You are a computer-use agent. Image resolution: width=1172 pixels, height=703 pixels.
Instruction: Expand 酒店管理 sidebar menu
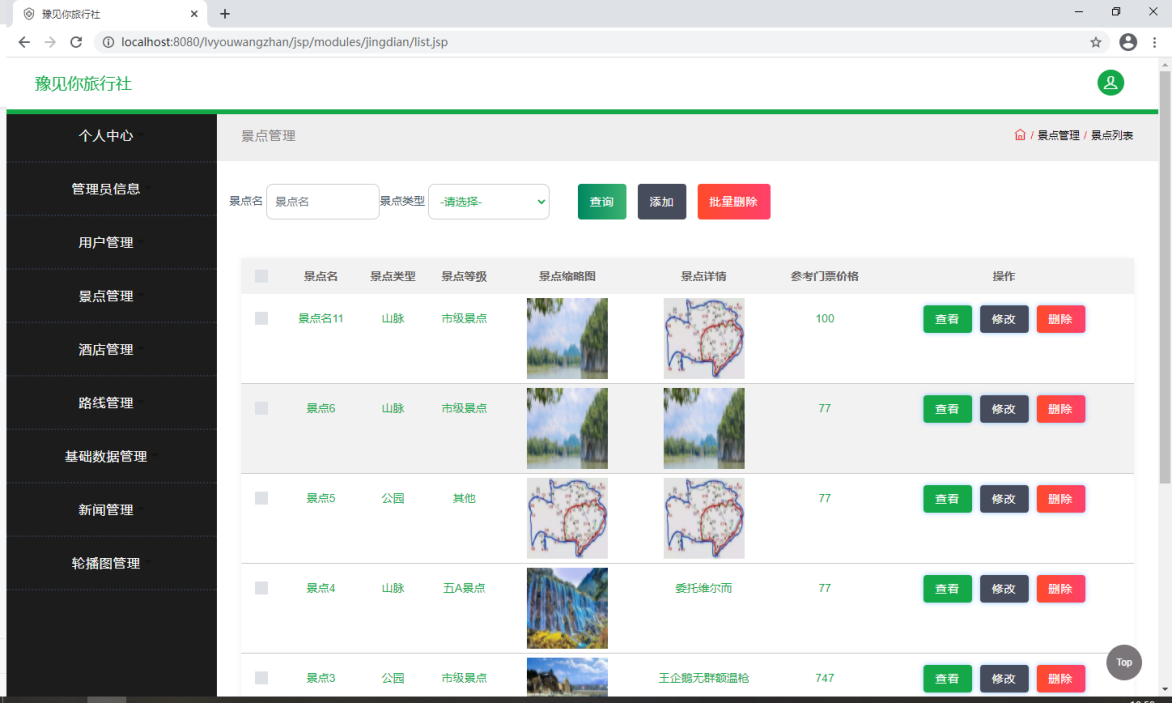tap(111, 349)
